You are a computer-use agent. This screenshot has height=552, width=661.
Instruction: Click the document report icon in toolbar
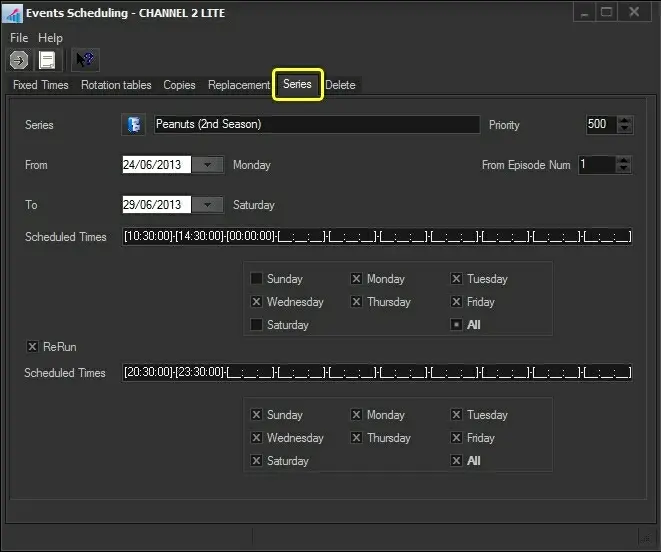47,60
